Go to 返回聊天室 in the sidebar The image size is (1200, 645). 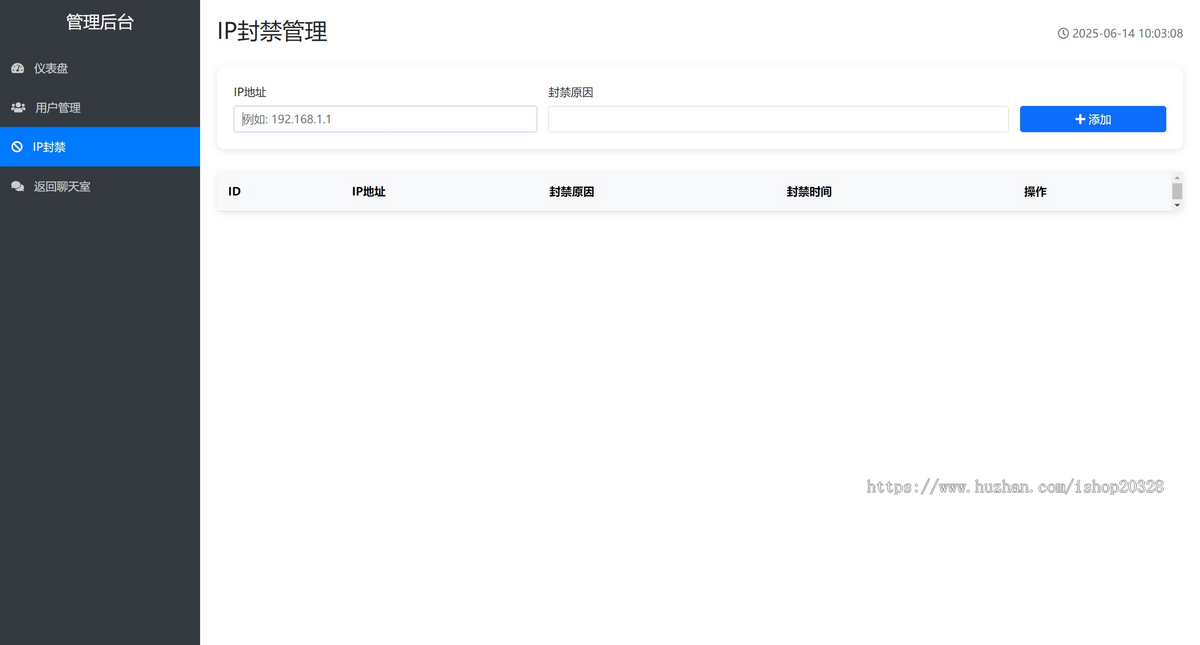[100, 186]
